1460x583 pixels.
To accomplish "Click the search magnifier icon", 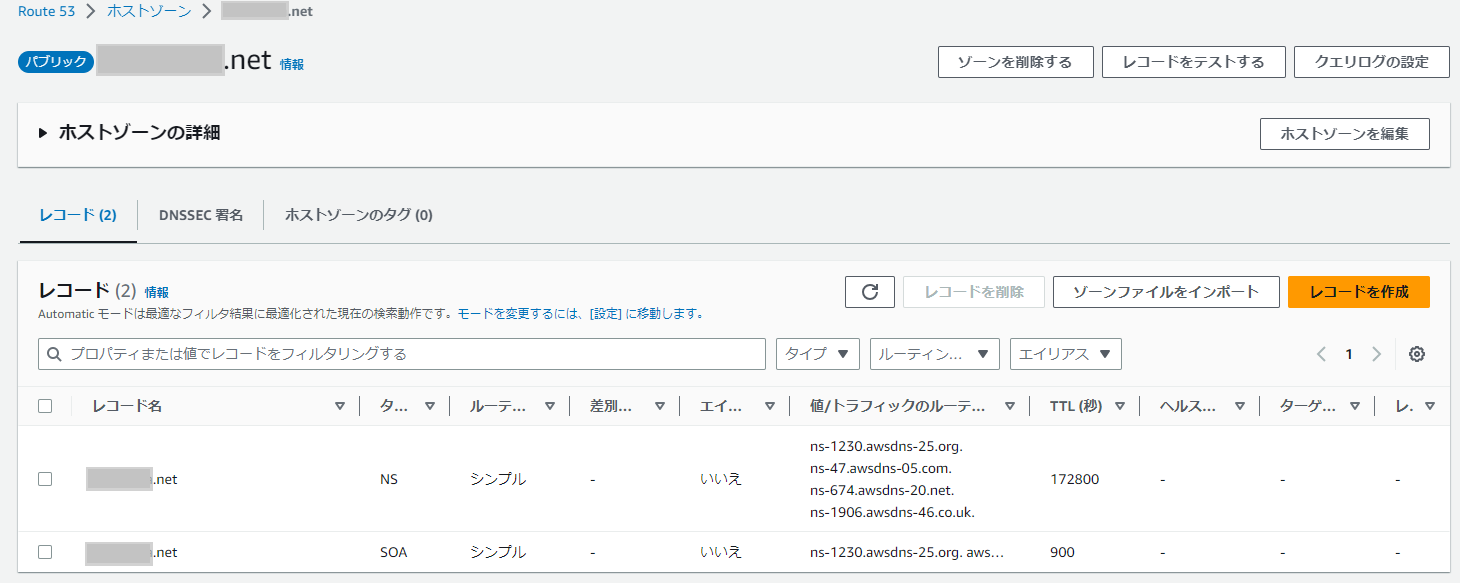I will click(x=53, y=354).
